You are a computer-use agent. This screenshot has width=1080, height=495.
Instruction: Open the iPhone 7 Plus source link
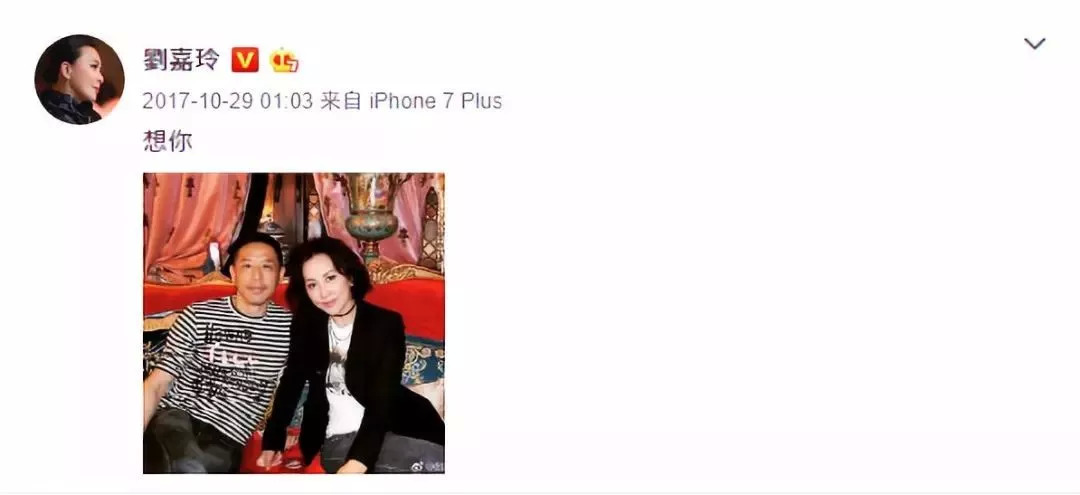pos(436,101)
